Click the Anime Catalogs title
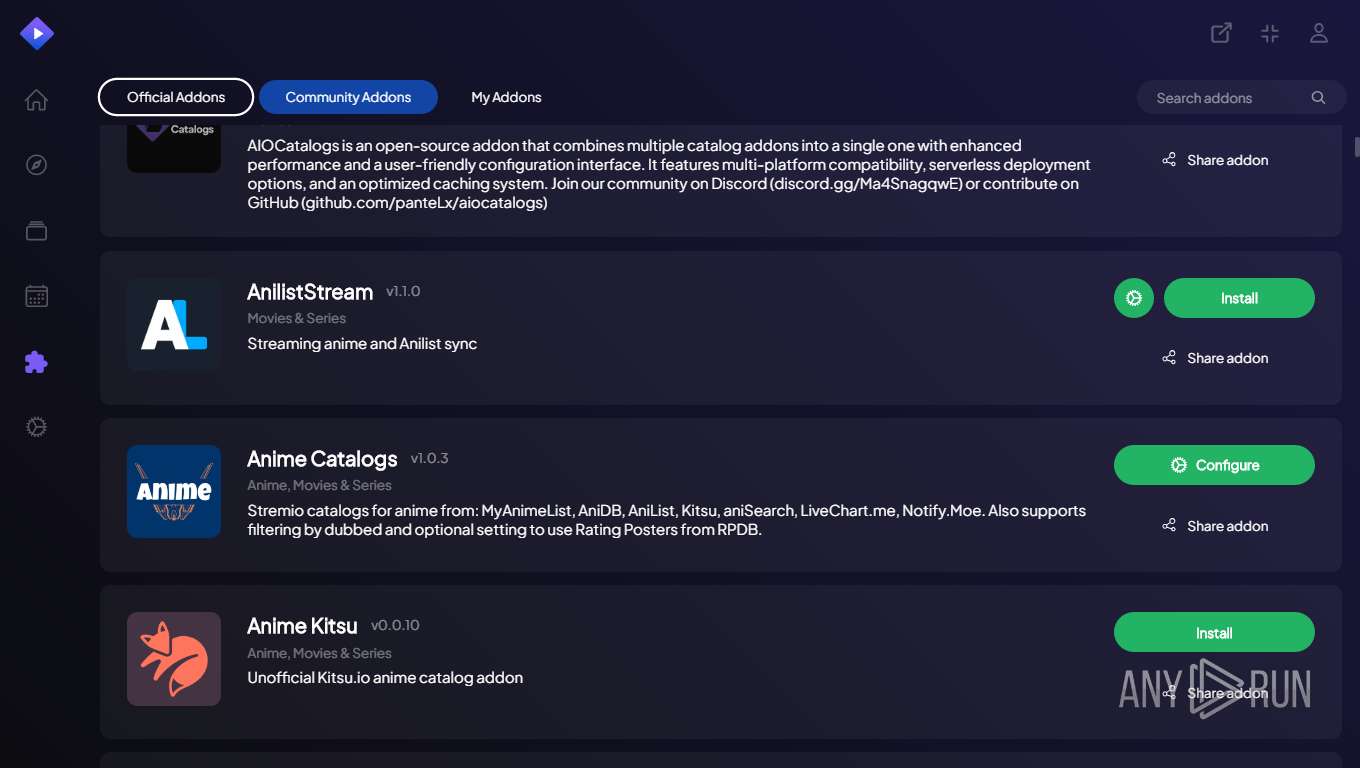This screenshot has width=1360, height=768. click(x=322, y=459)
